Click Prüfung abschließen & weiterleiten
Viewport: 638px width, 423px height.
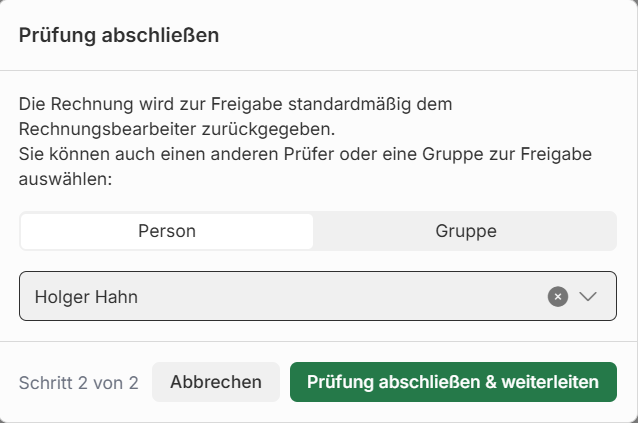point(453,382)
